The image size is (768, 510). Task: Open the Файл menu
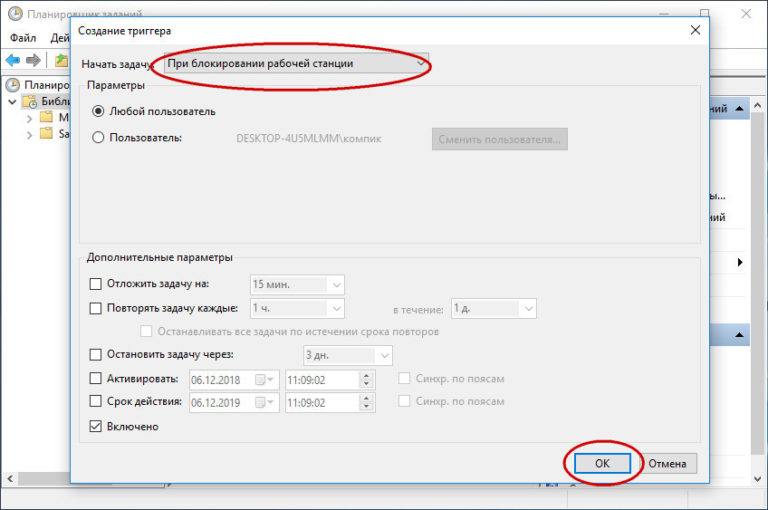tap(22, 38)
